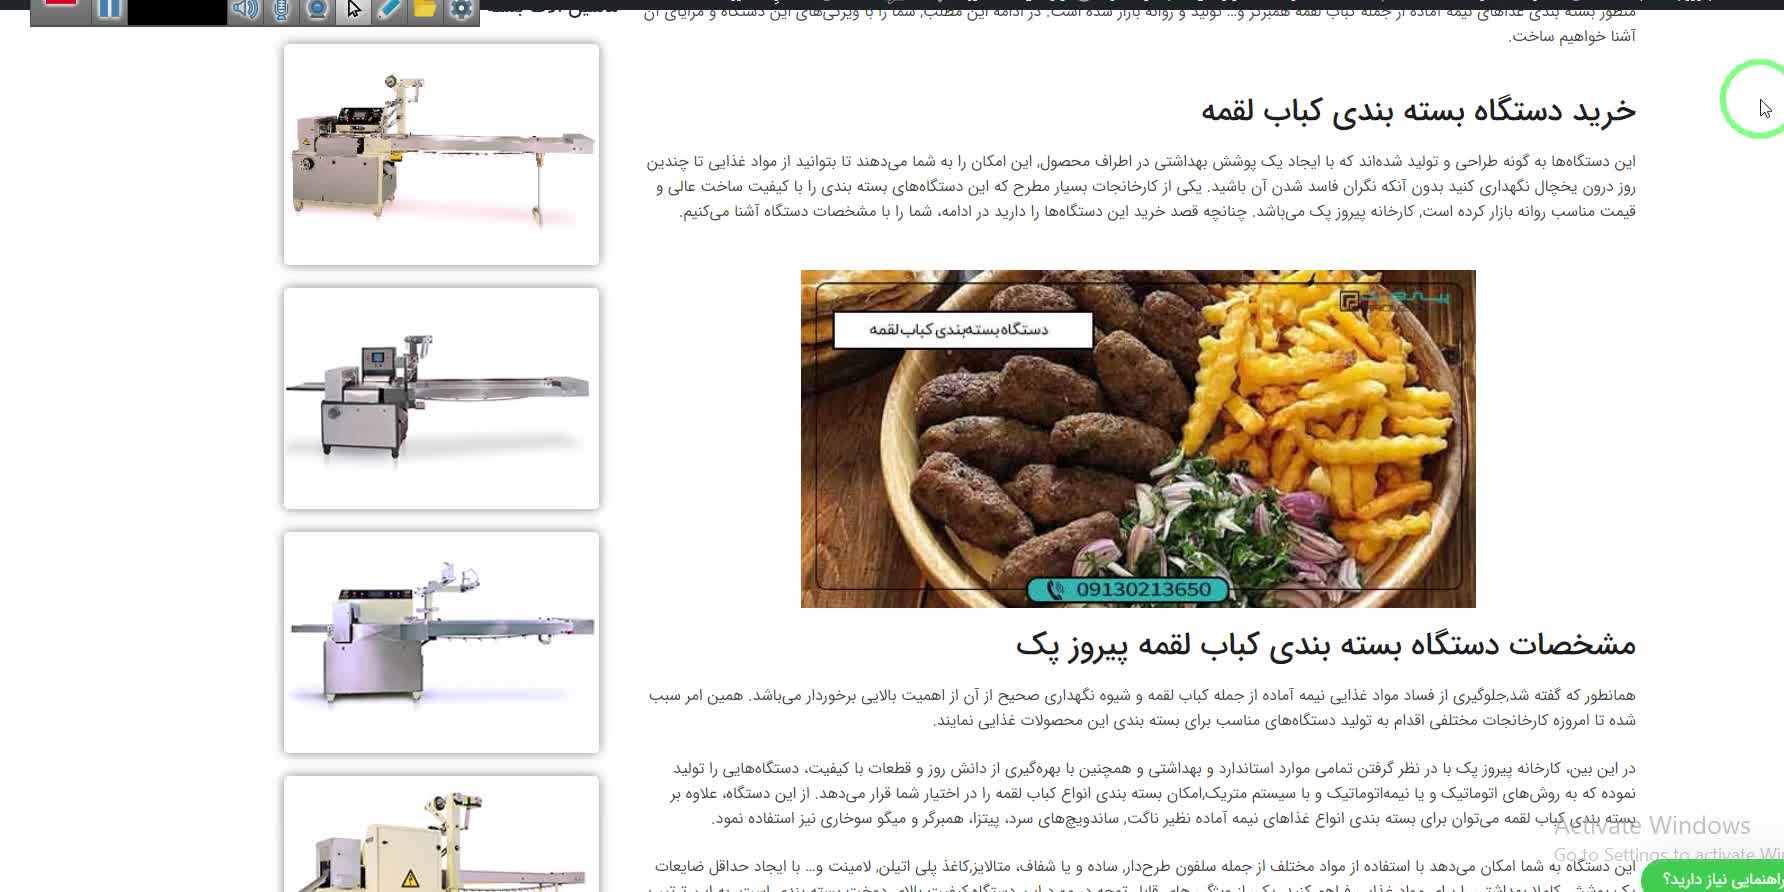Toggle the microphone recording icon
This screenshot has height=892, width=1784.
click(281, 10)
